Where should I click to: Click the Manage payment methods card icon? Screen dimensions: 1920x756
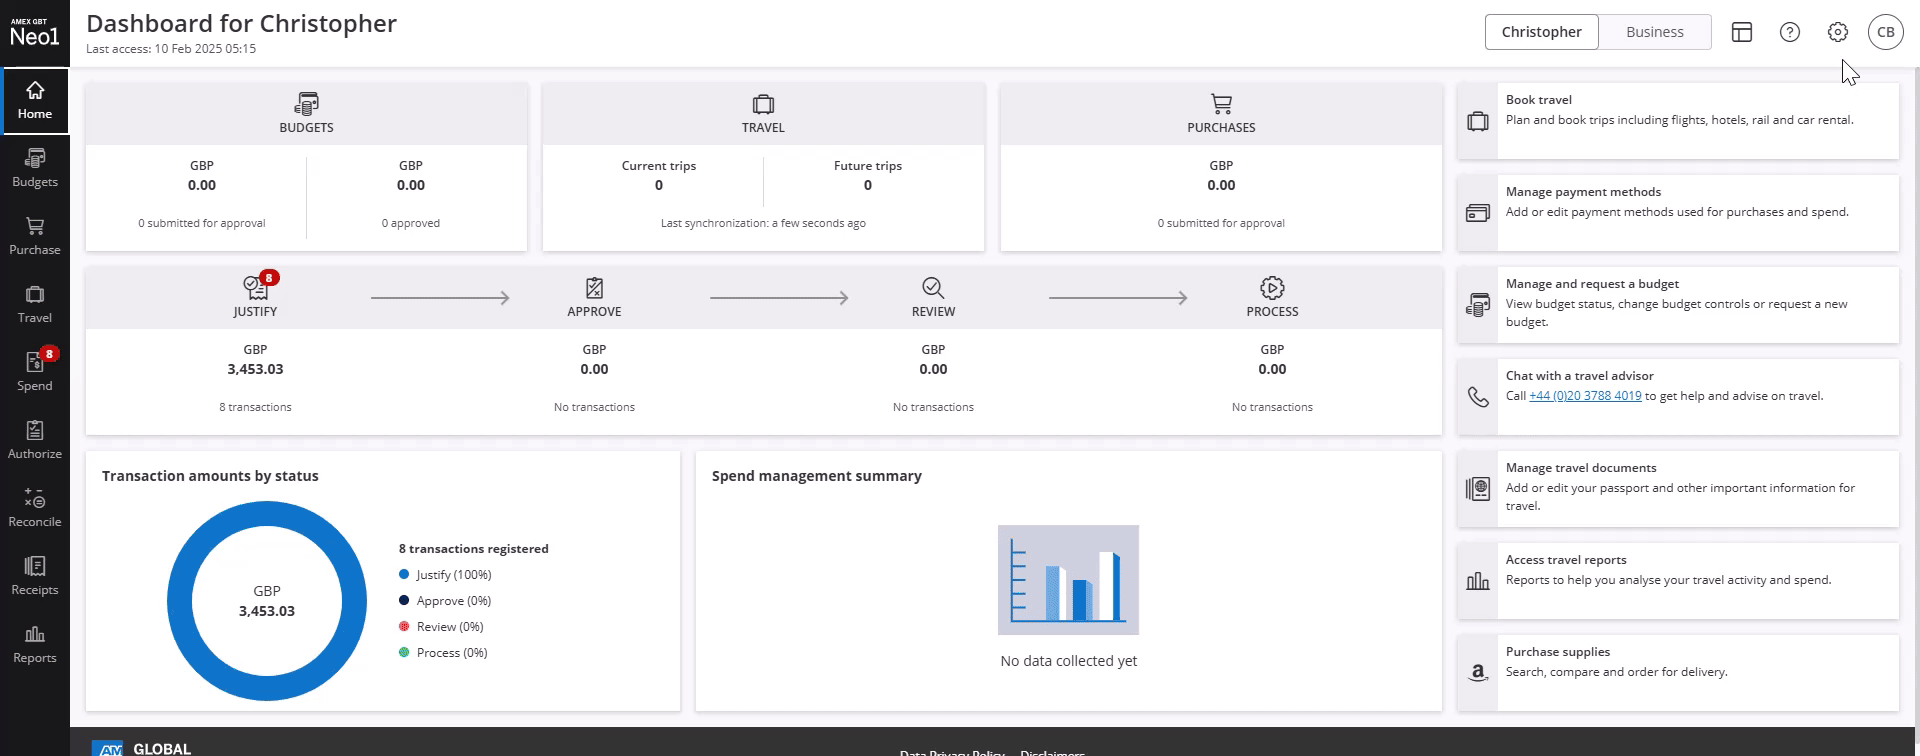[1478, 213]
